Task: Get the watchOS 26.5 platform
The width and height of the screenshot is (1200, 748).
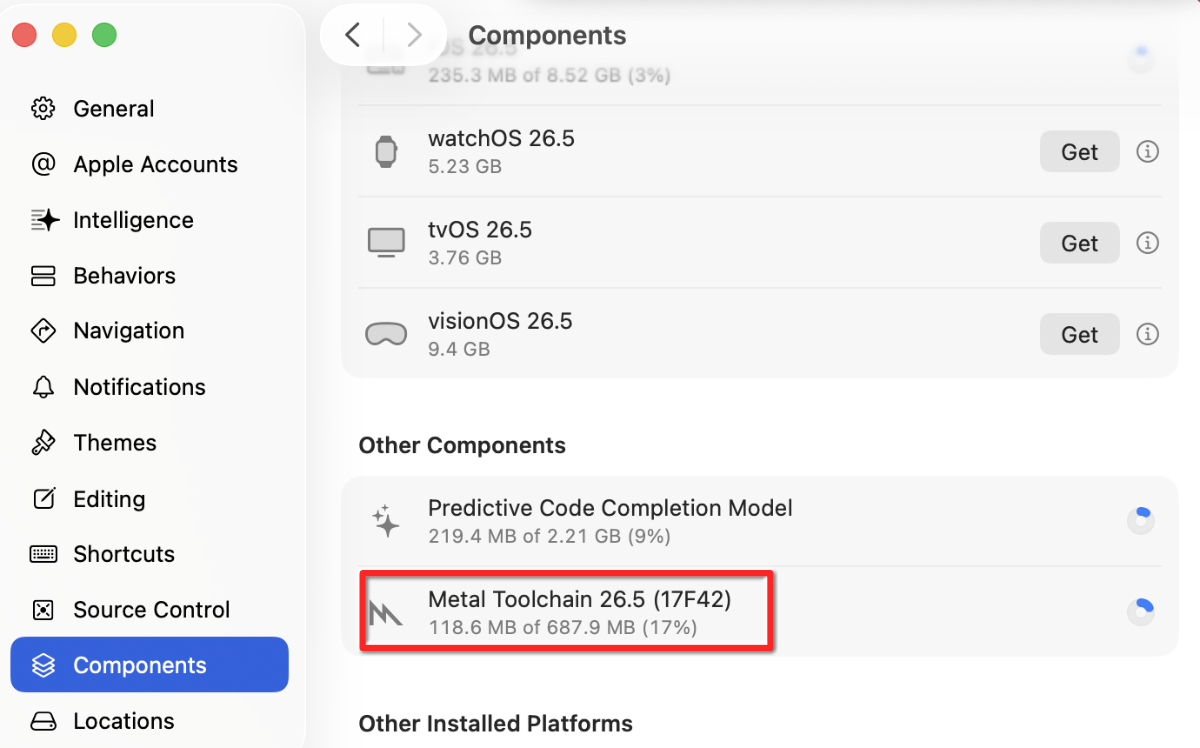Action: 1080,152
